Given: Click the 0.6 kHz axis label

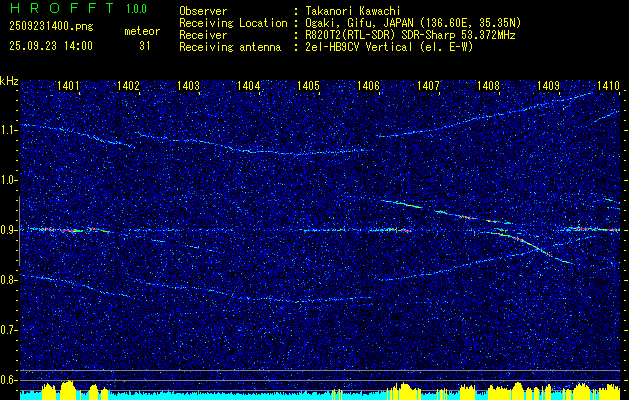Looking at the screenshot, I should tap(9, 380).
